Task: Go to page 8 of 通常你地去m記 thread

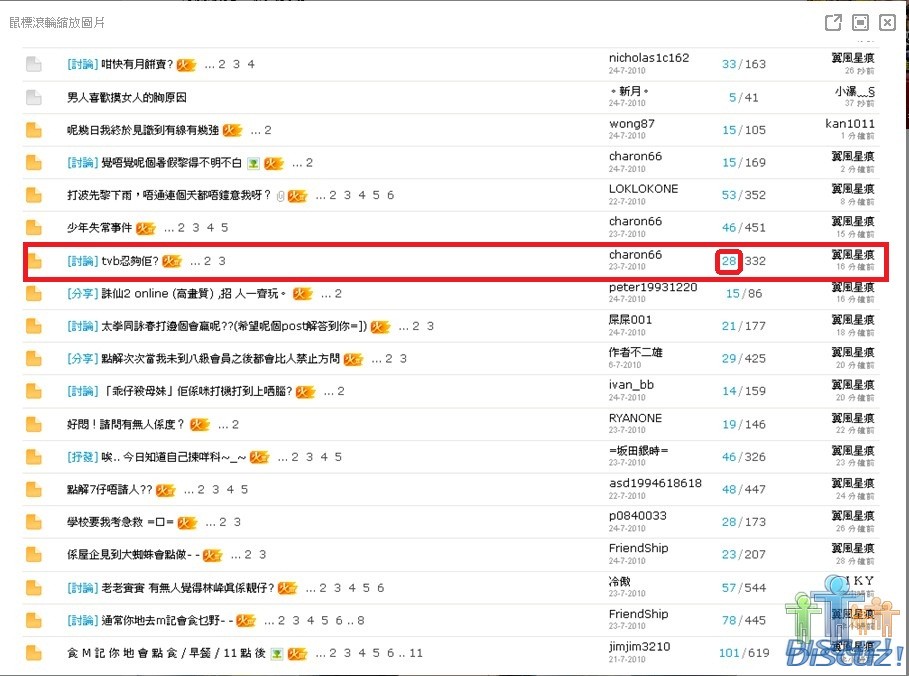Action: (x=361, y=621)
